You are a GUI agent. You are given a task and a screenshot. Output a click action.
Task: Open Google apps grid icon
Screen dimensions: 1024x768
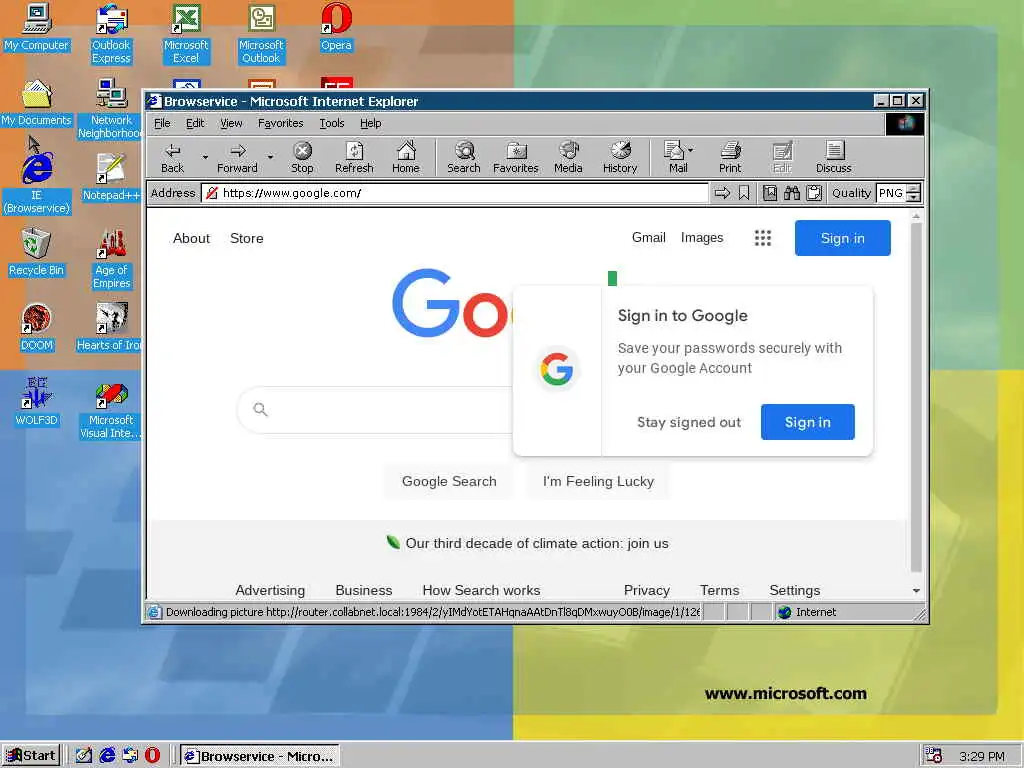(x=763, y=238)
